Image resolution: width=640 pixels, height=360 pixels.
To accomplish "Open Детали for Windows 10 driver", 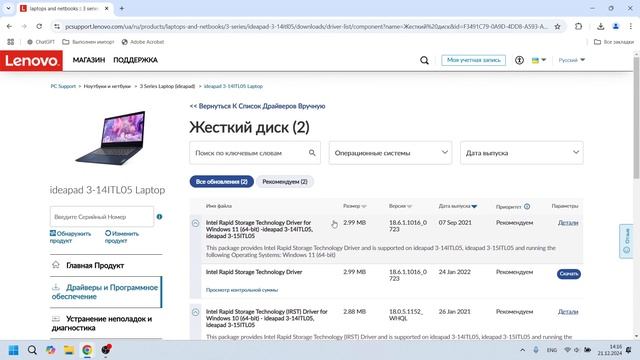I will coord(568,312).
